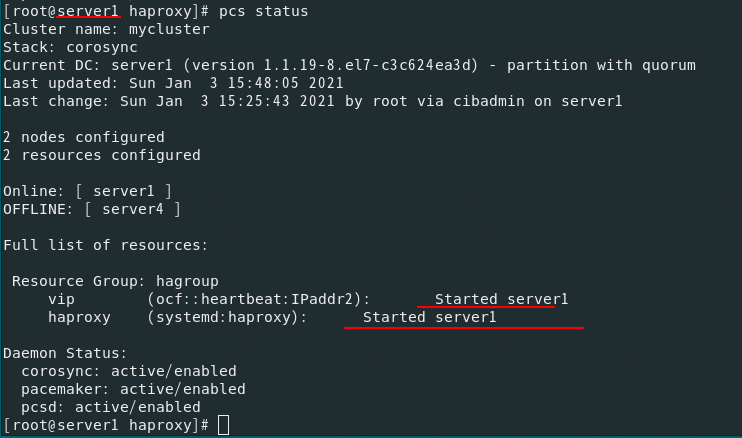Click 'Resource Group: hagroup' line
This screenshot has height=438, width=742.
(x=115, y=281)
